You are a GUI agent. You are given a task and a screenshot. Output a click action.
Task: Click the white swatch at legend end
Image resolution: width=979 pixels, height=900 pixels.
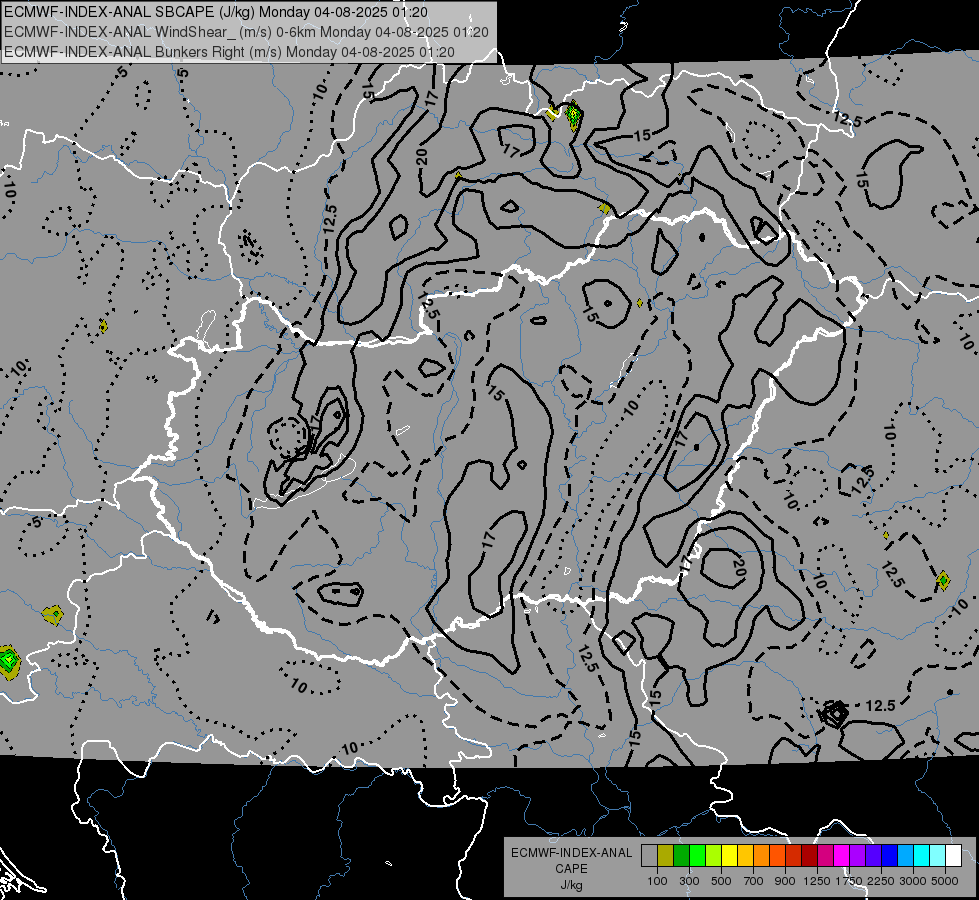(953, 856)
